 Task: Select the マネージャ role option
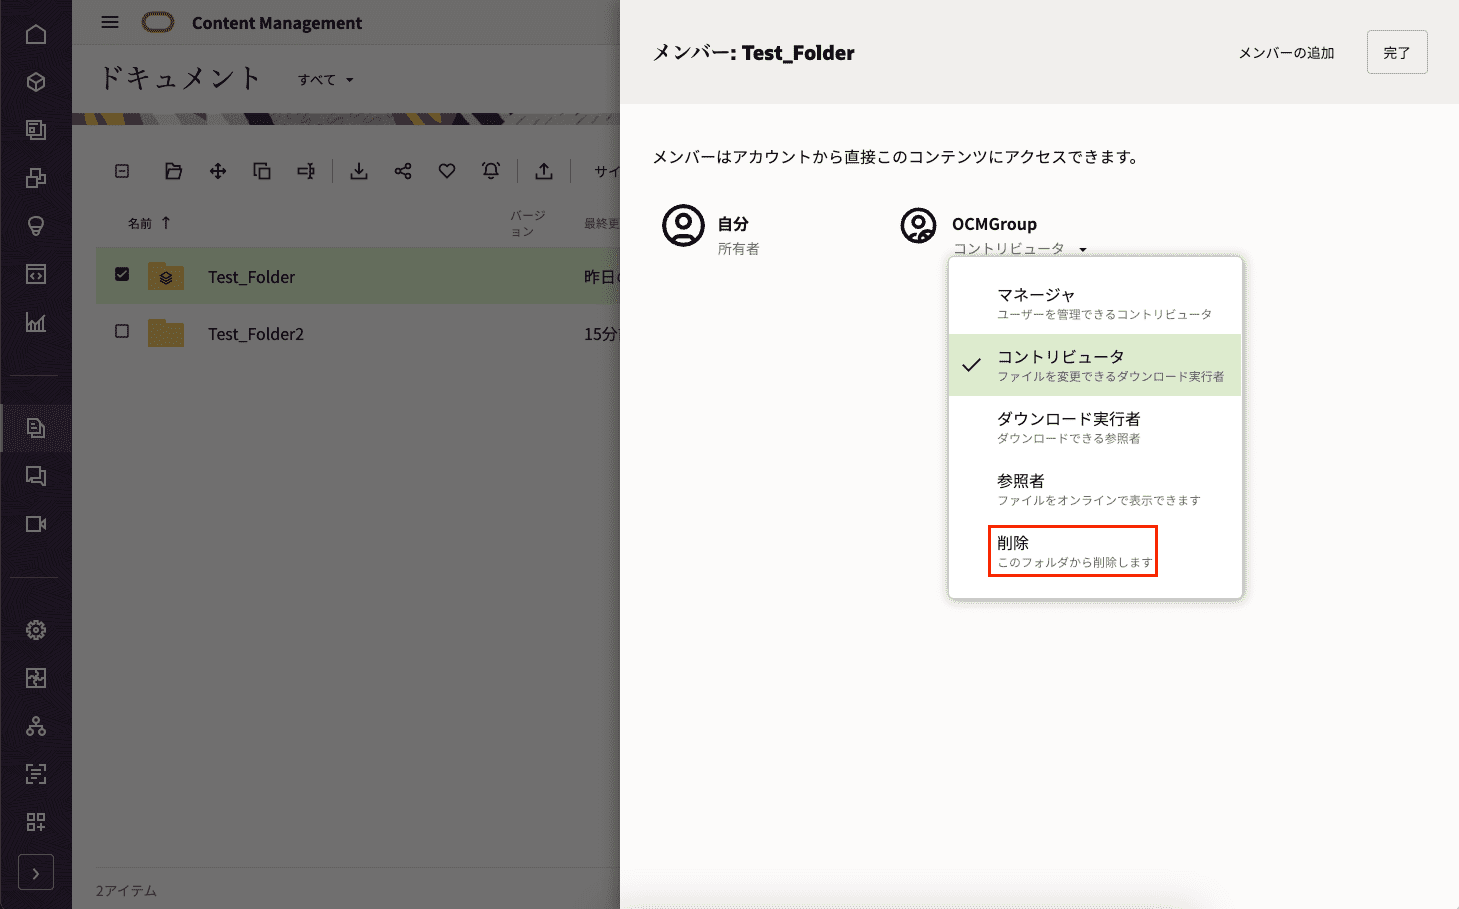(1095, 303)
